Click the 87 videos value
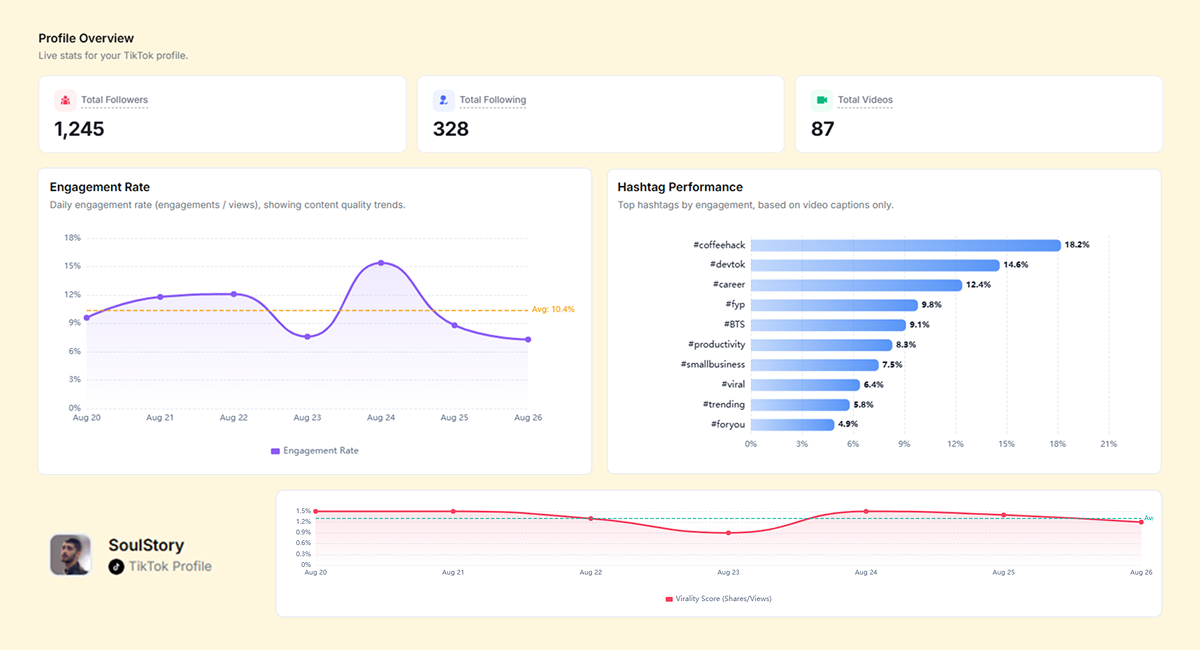The height and width of the screenshot is (650, 1200). point(823,129)
